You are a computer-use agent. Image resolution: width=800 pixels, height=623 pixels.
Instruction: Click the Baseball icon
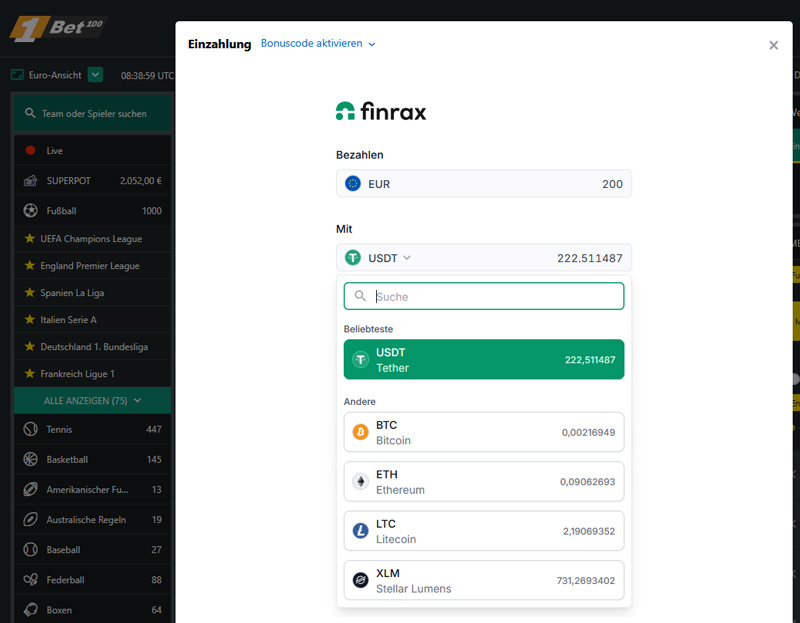tap(31, 550)
